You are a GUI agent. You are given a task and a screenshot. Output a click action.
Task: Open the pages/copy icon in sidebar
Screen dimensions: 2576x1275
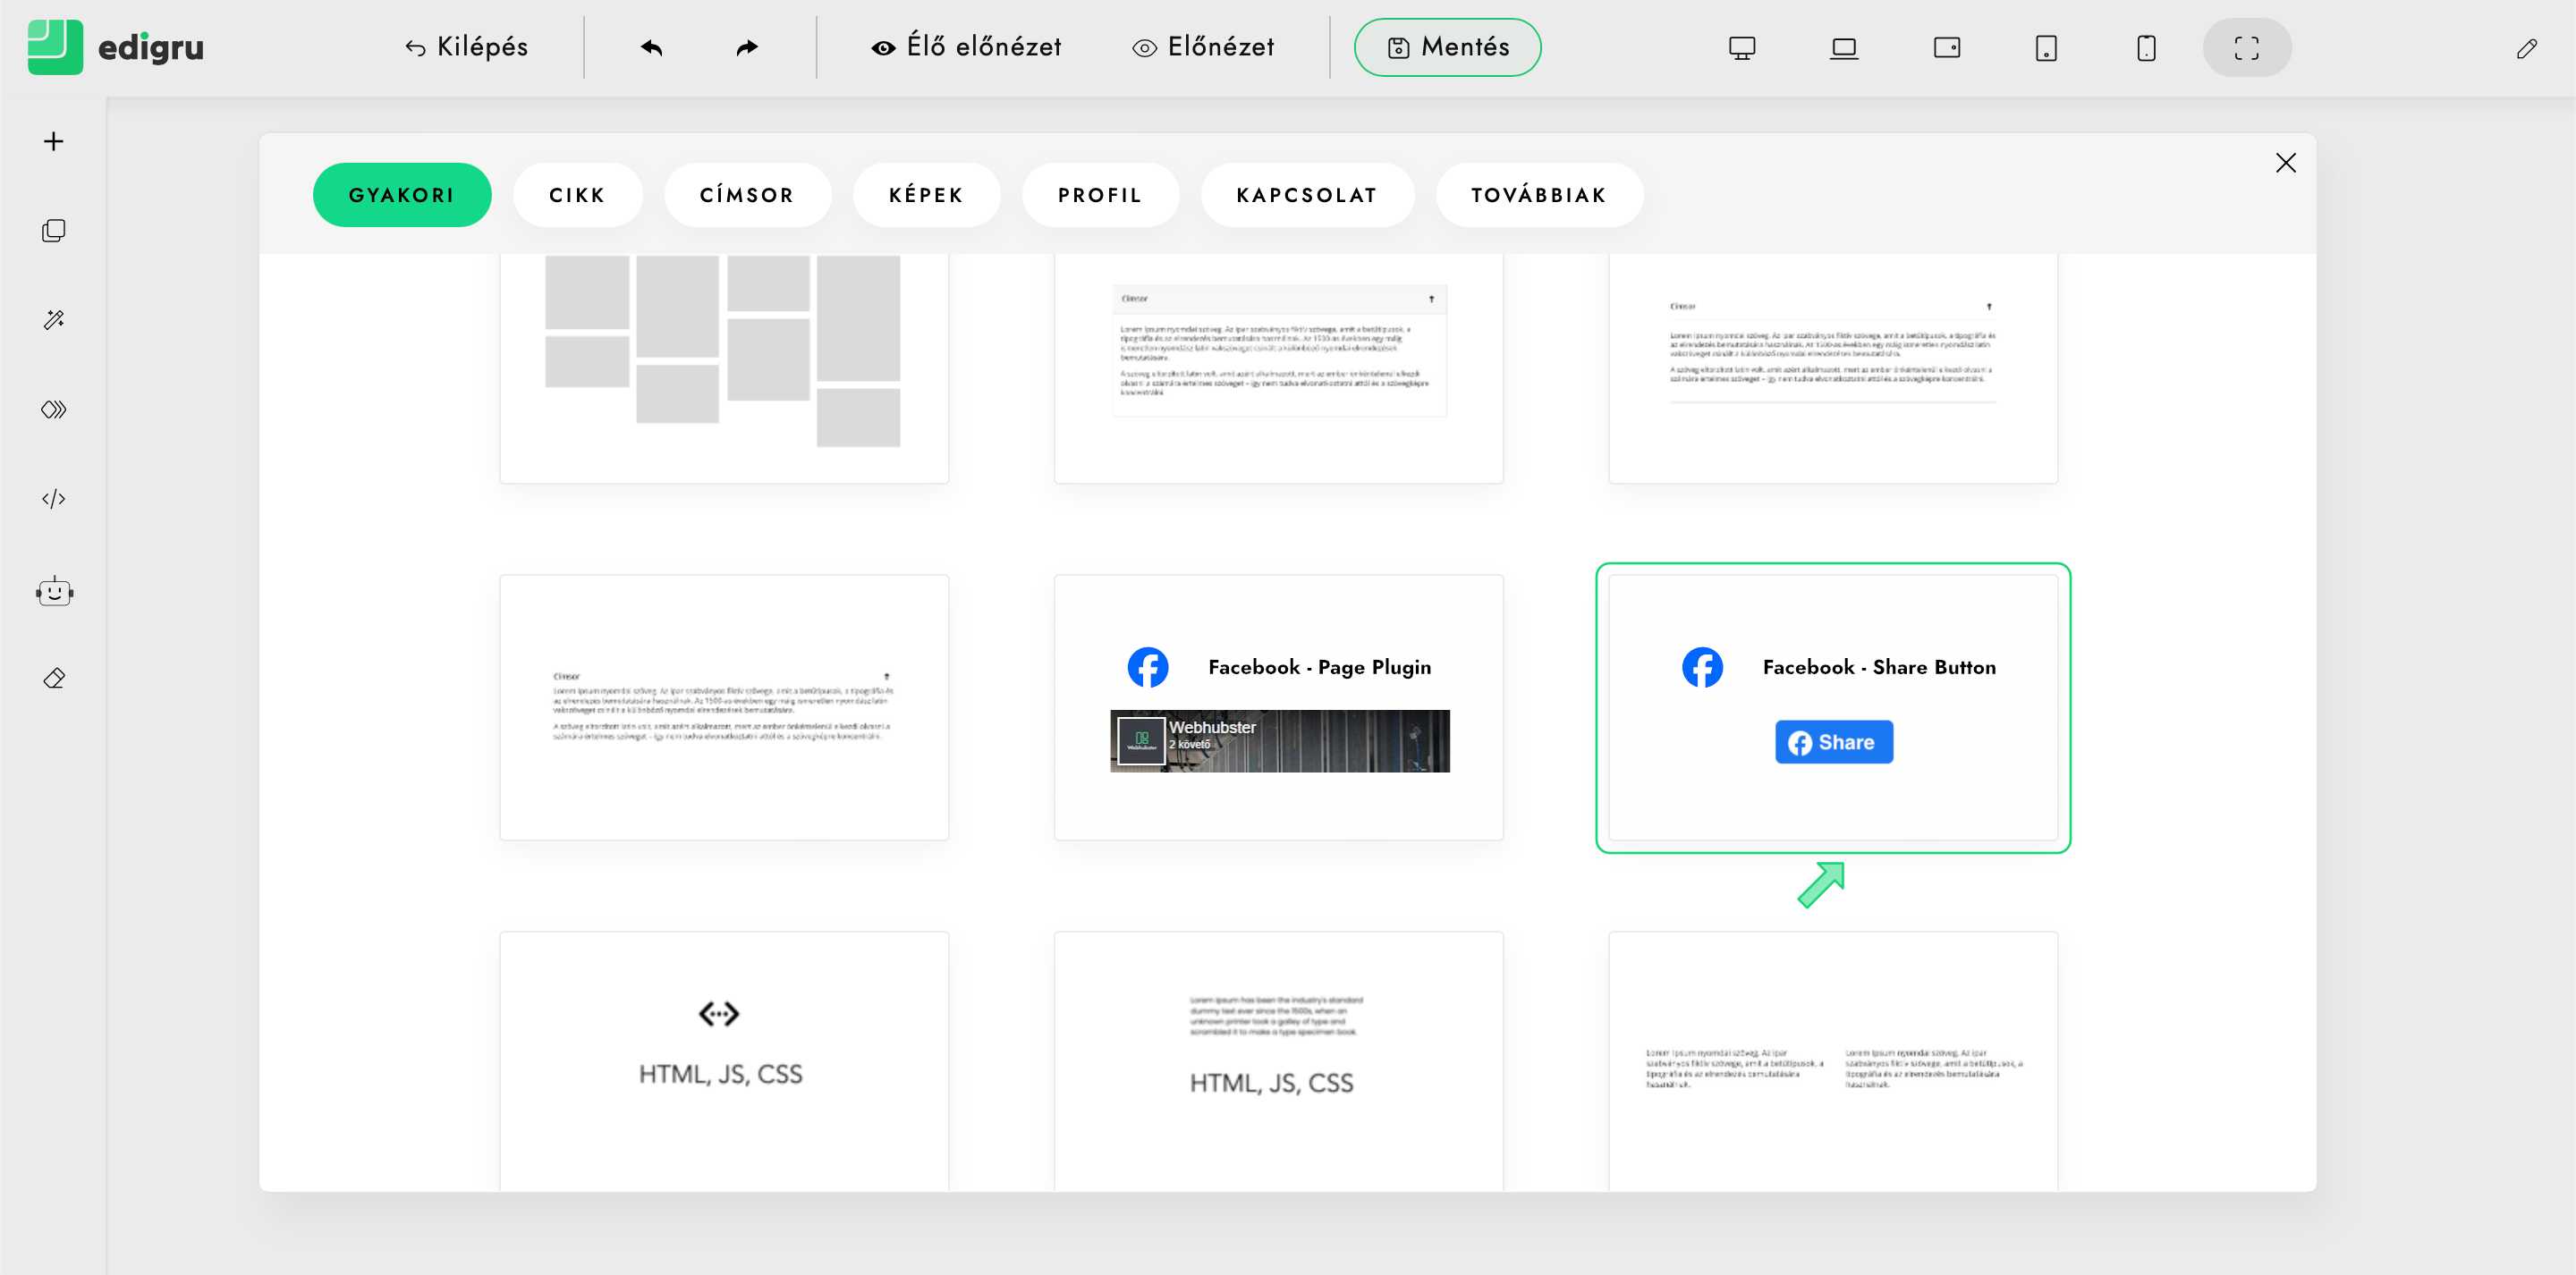(x=54, y=231)
